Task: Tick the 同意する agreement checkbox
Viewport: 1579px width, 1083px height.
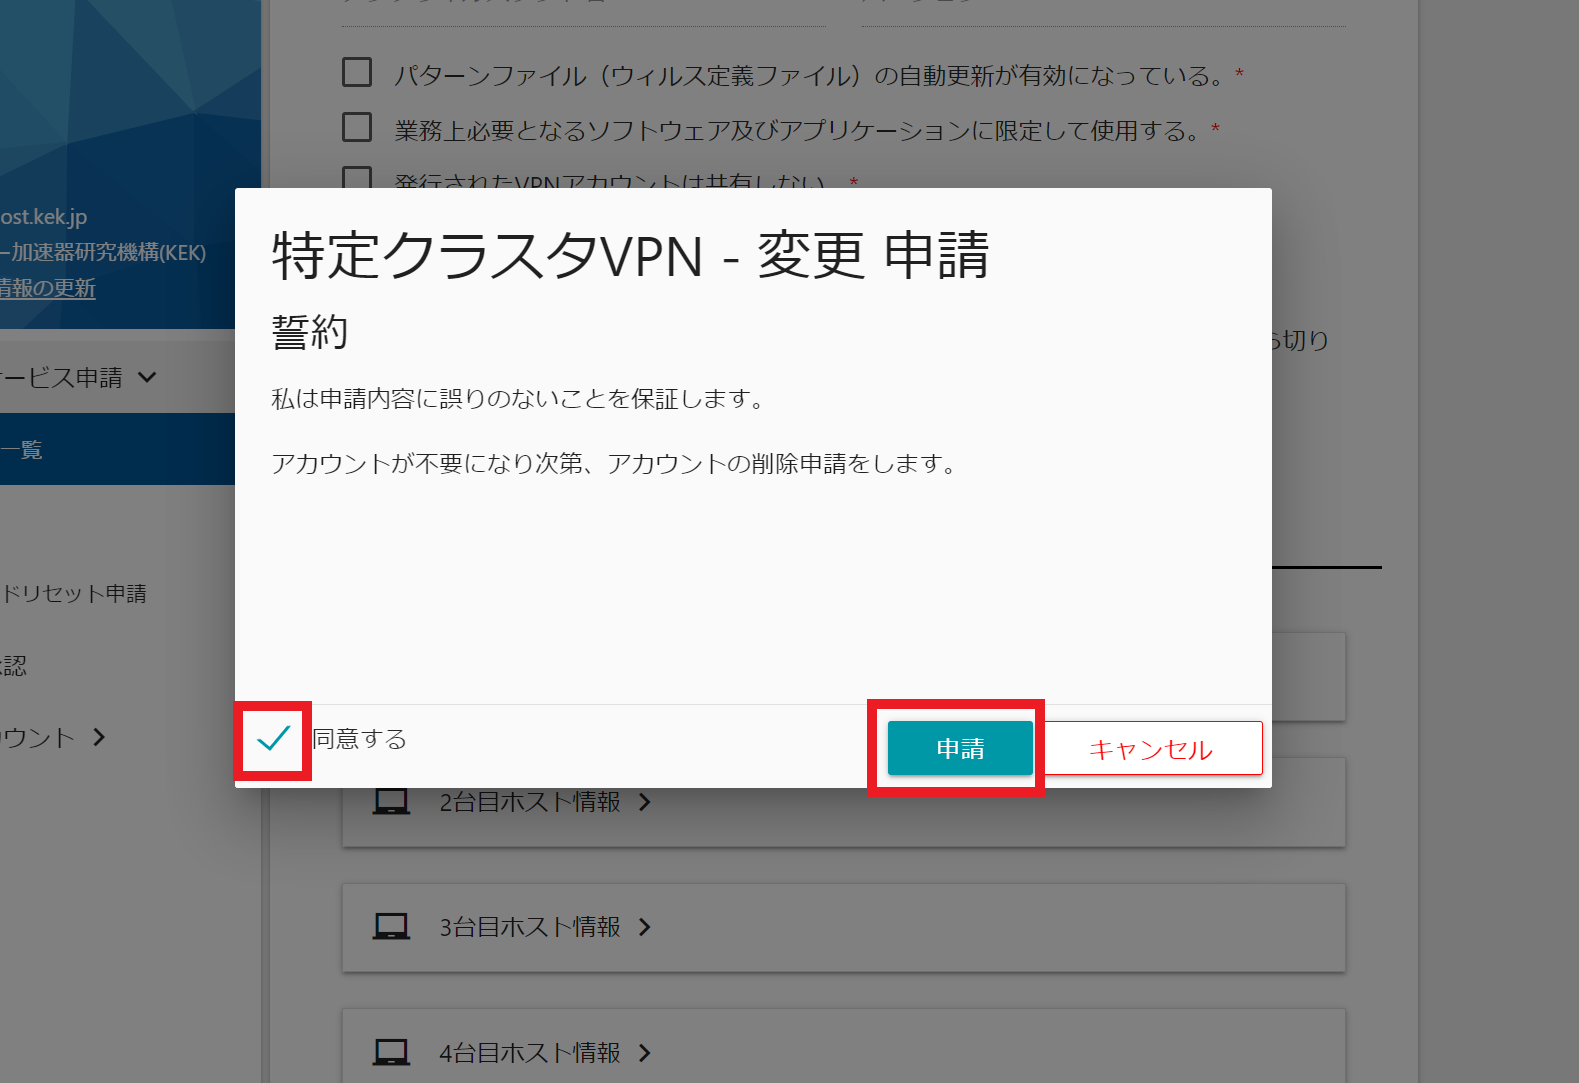Action: pyautogui.click(x=273, y=739)
